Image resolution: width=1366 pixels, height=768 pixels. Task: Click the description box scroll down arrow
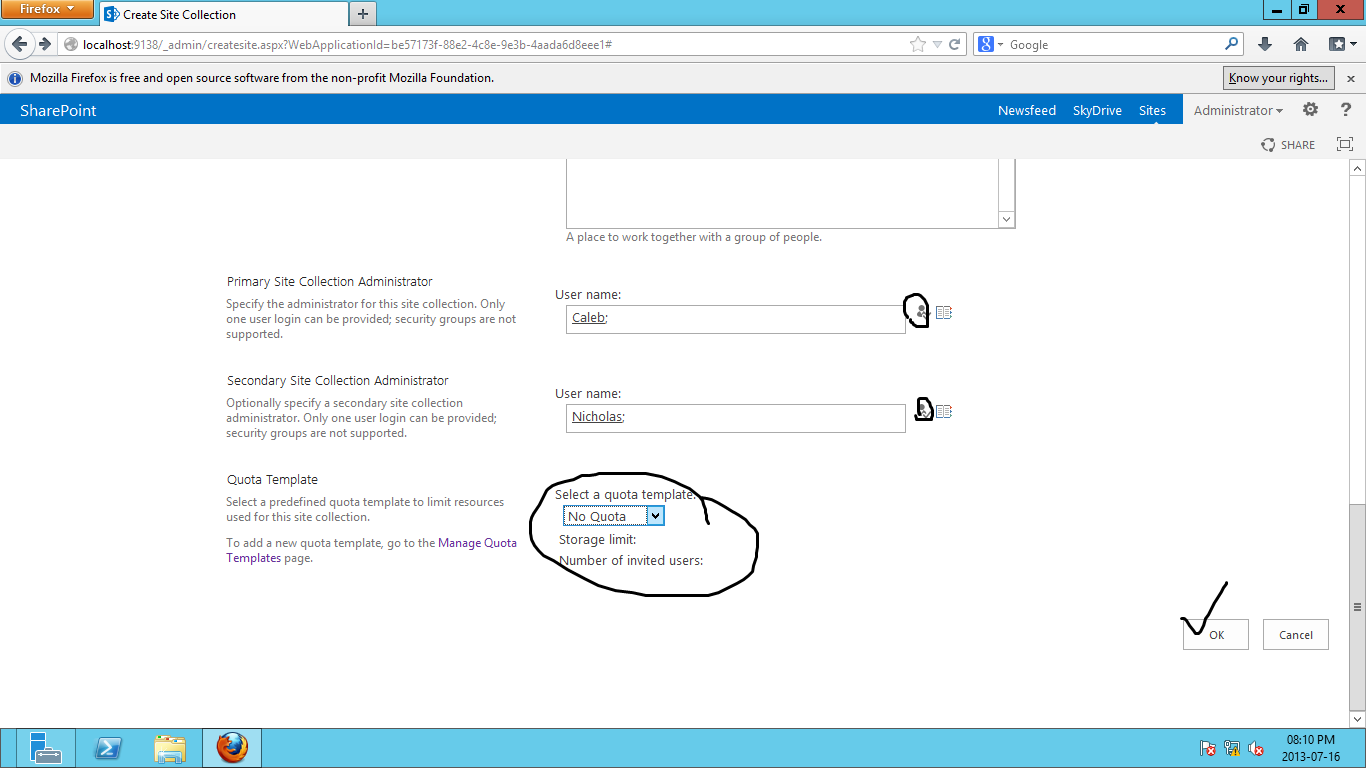point(1007,219)
